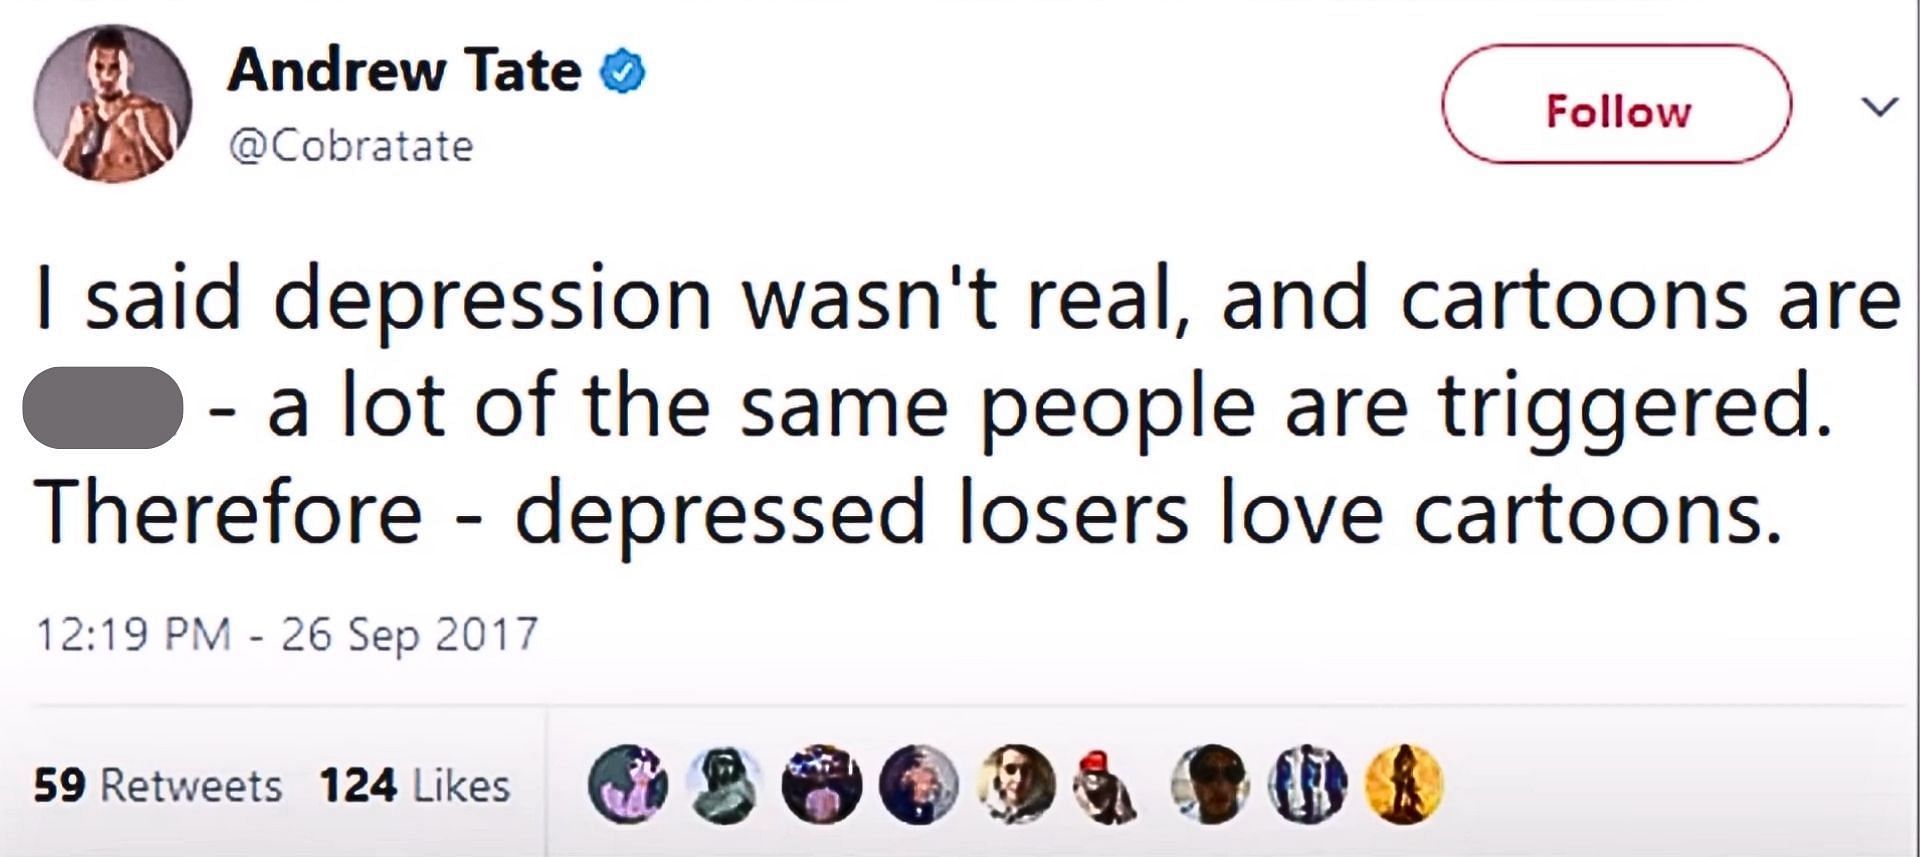Viewport: 1920px width, 857px height.
Task: Open the liker avatar with sunglasses and blonde hair
Action: click(1016, 784)
